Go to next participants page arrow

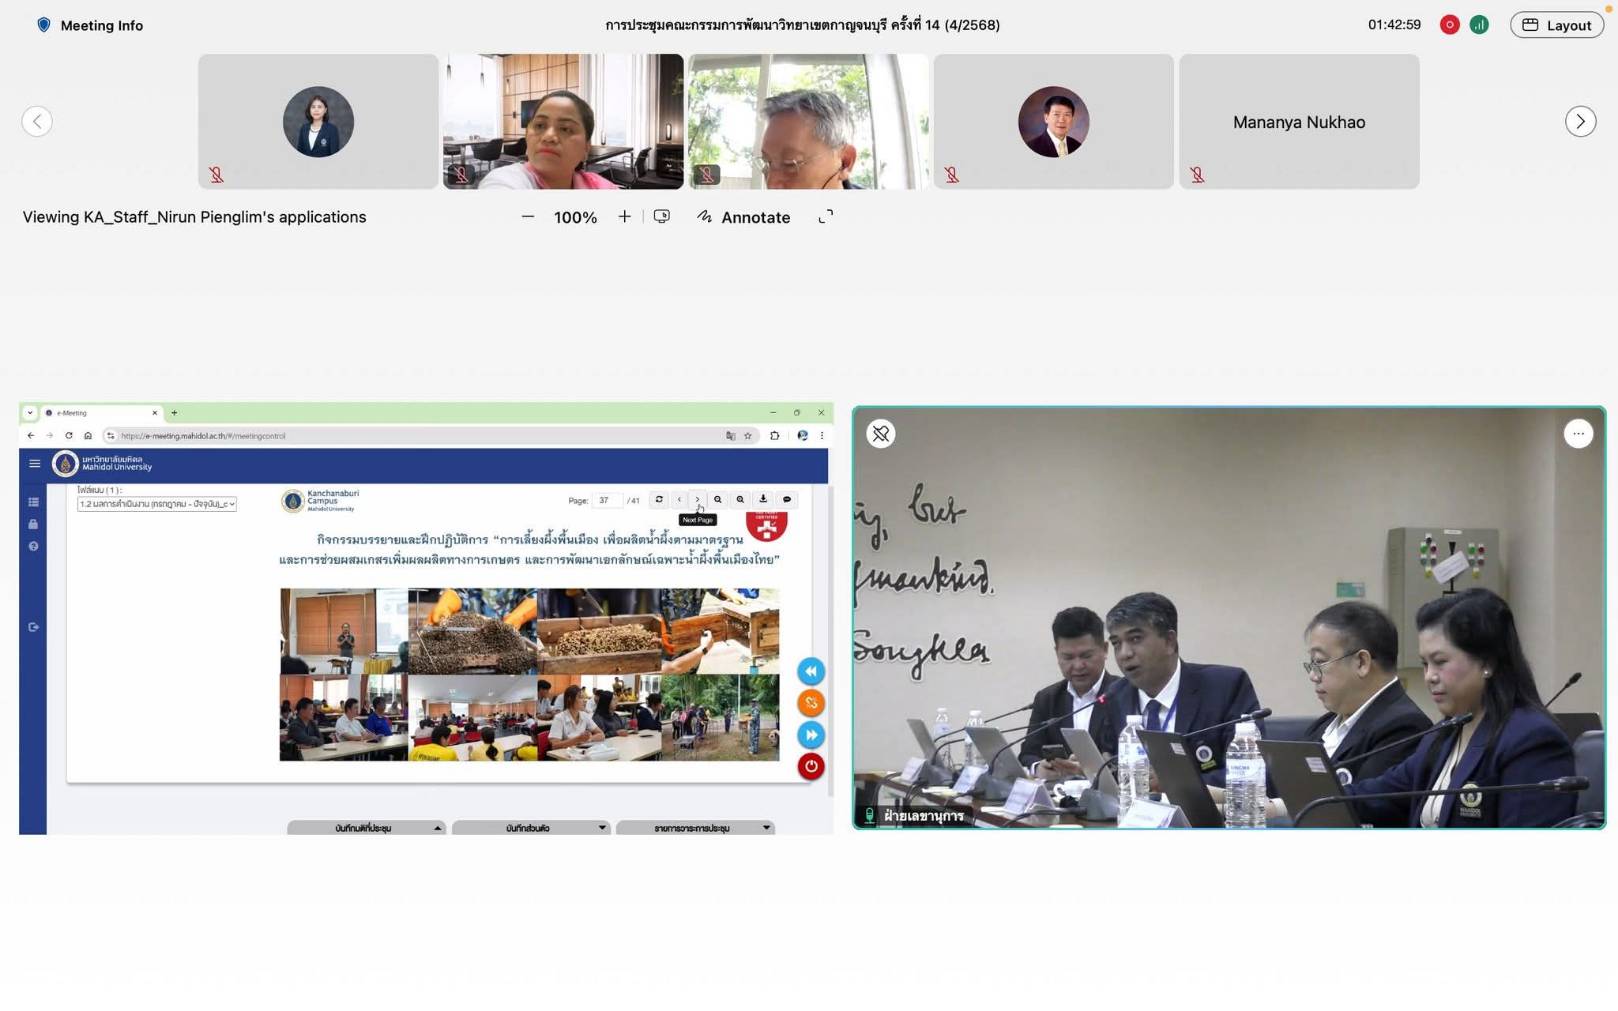[x=1580, y=122]
